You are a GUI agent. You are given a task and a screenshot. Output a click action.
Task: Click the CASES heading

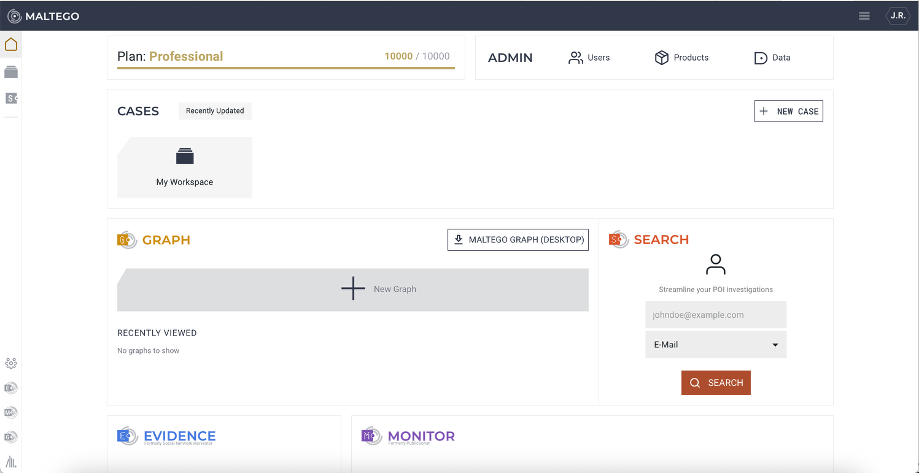pyautogui.click(x=138, y=111)
